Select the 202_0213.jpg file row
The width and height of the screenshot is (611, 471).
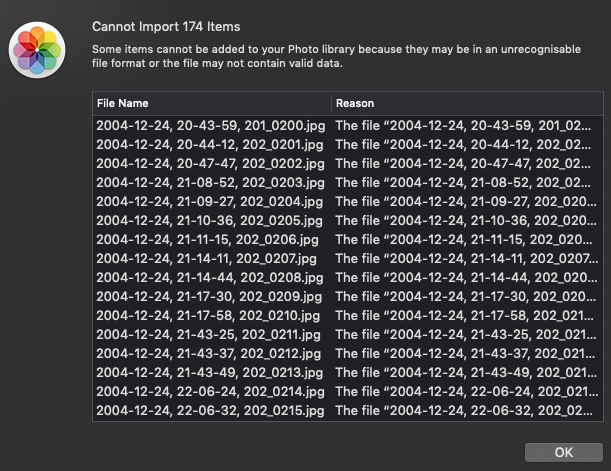pos(209,372)
